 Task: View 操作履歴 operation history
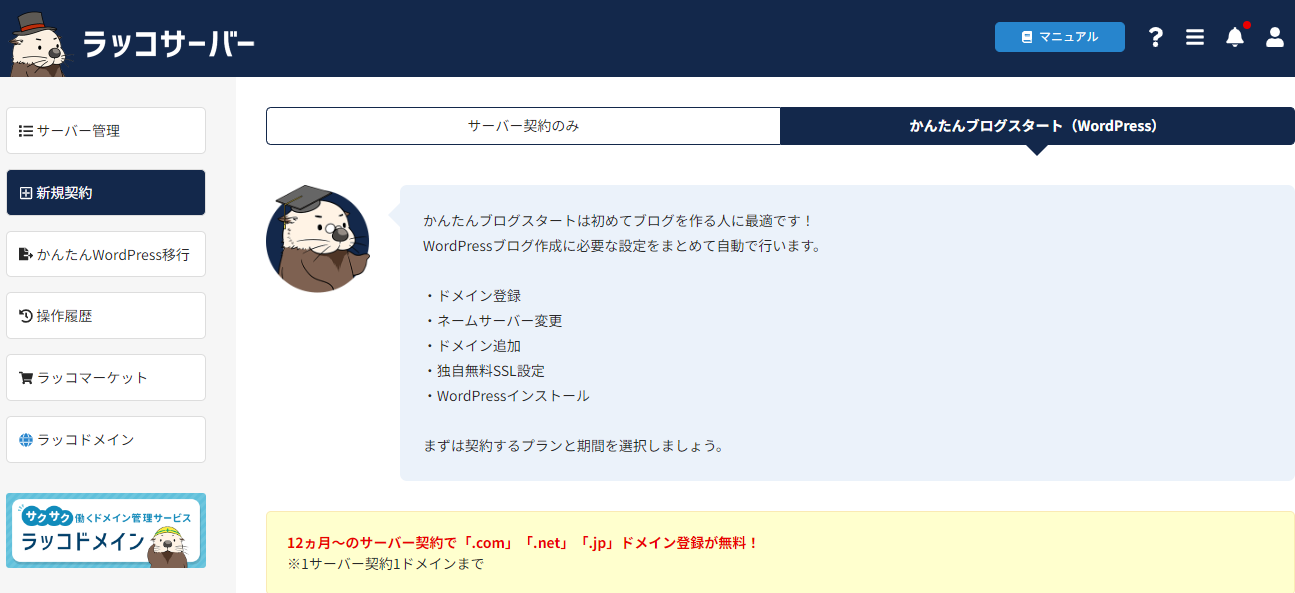click(x=106, y=316)
